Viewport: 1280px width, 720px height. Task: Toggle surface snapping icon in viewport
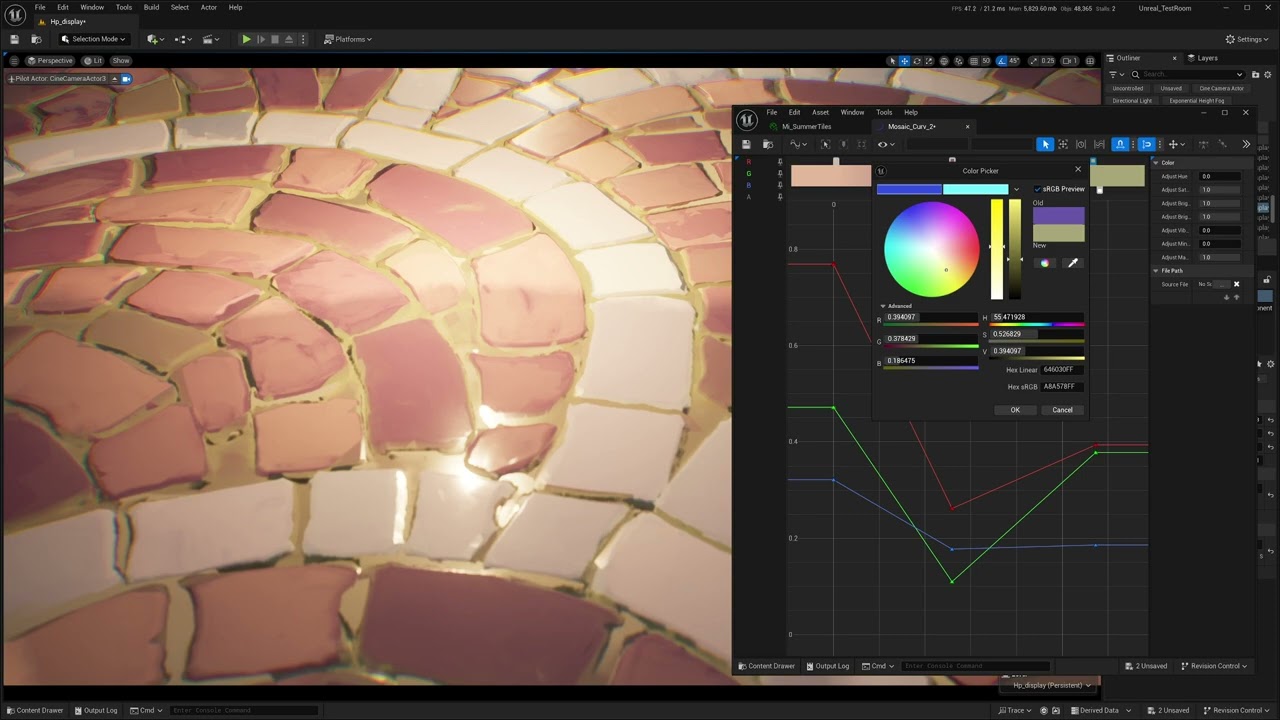coord(958,61)
